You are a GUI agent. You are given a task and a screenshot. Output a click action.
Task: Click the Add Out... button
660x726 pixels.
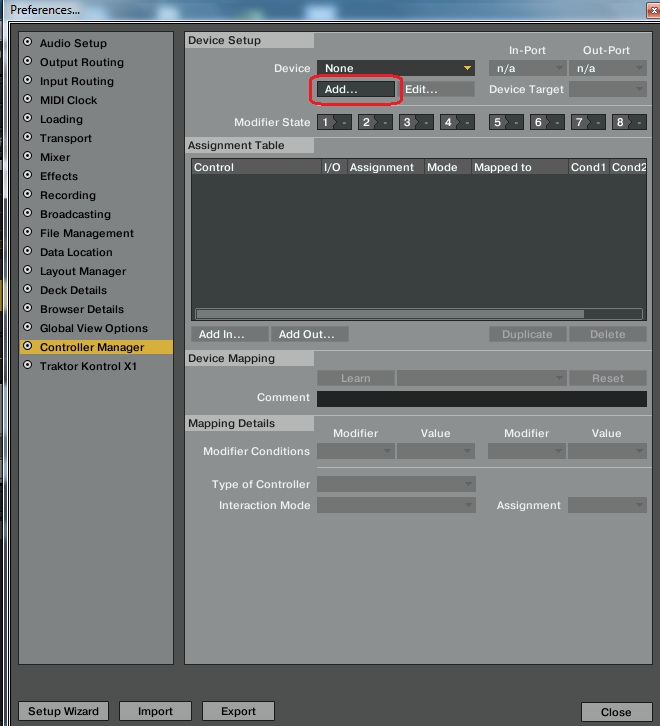310,334
